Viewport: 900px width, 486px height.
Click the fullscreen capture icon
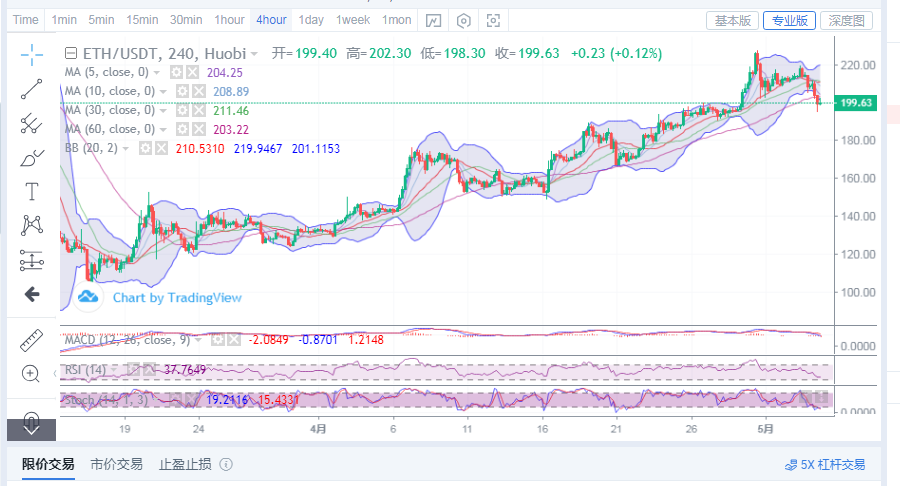493,20
